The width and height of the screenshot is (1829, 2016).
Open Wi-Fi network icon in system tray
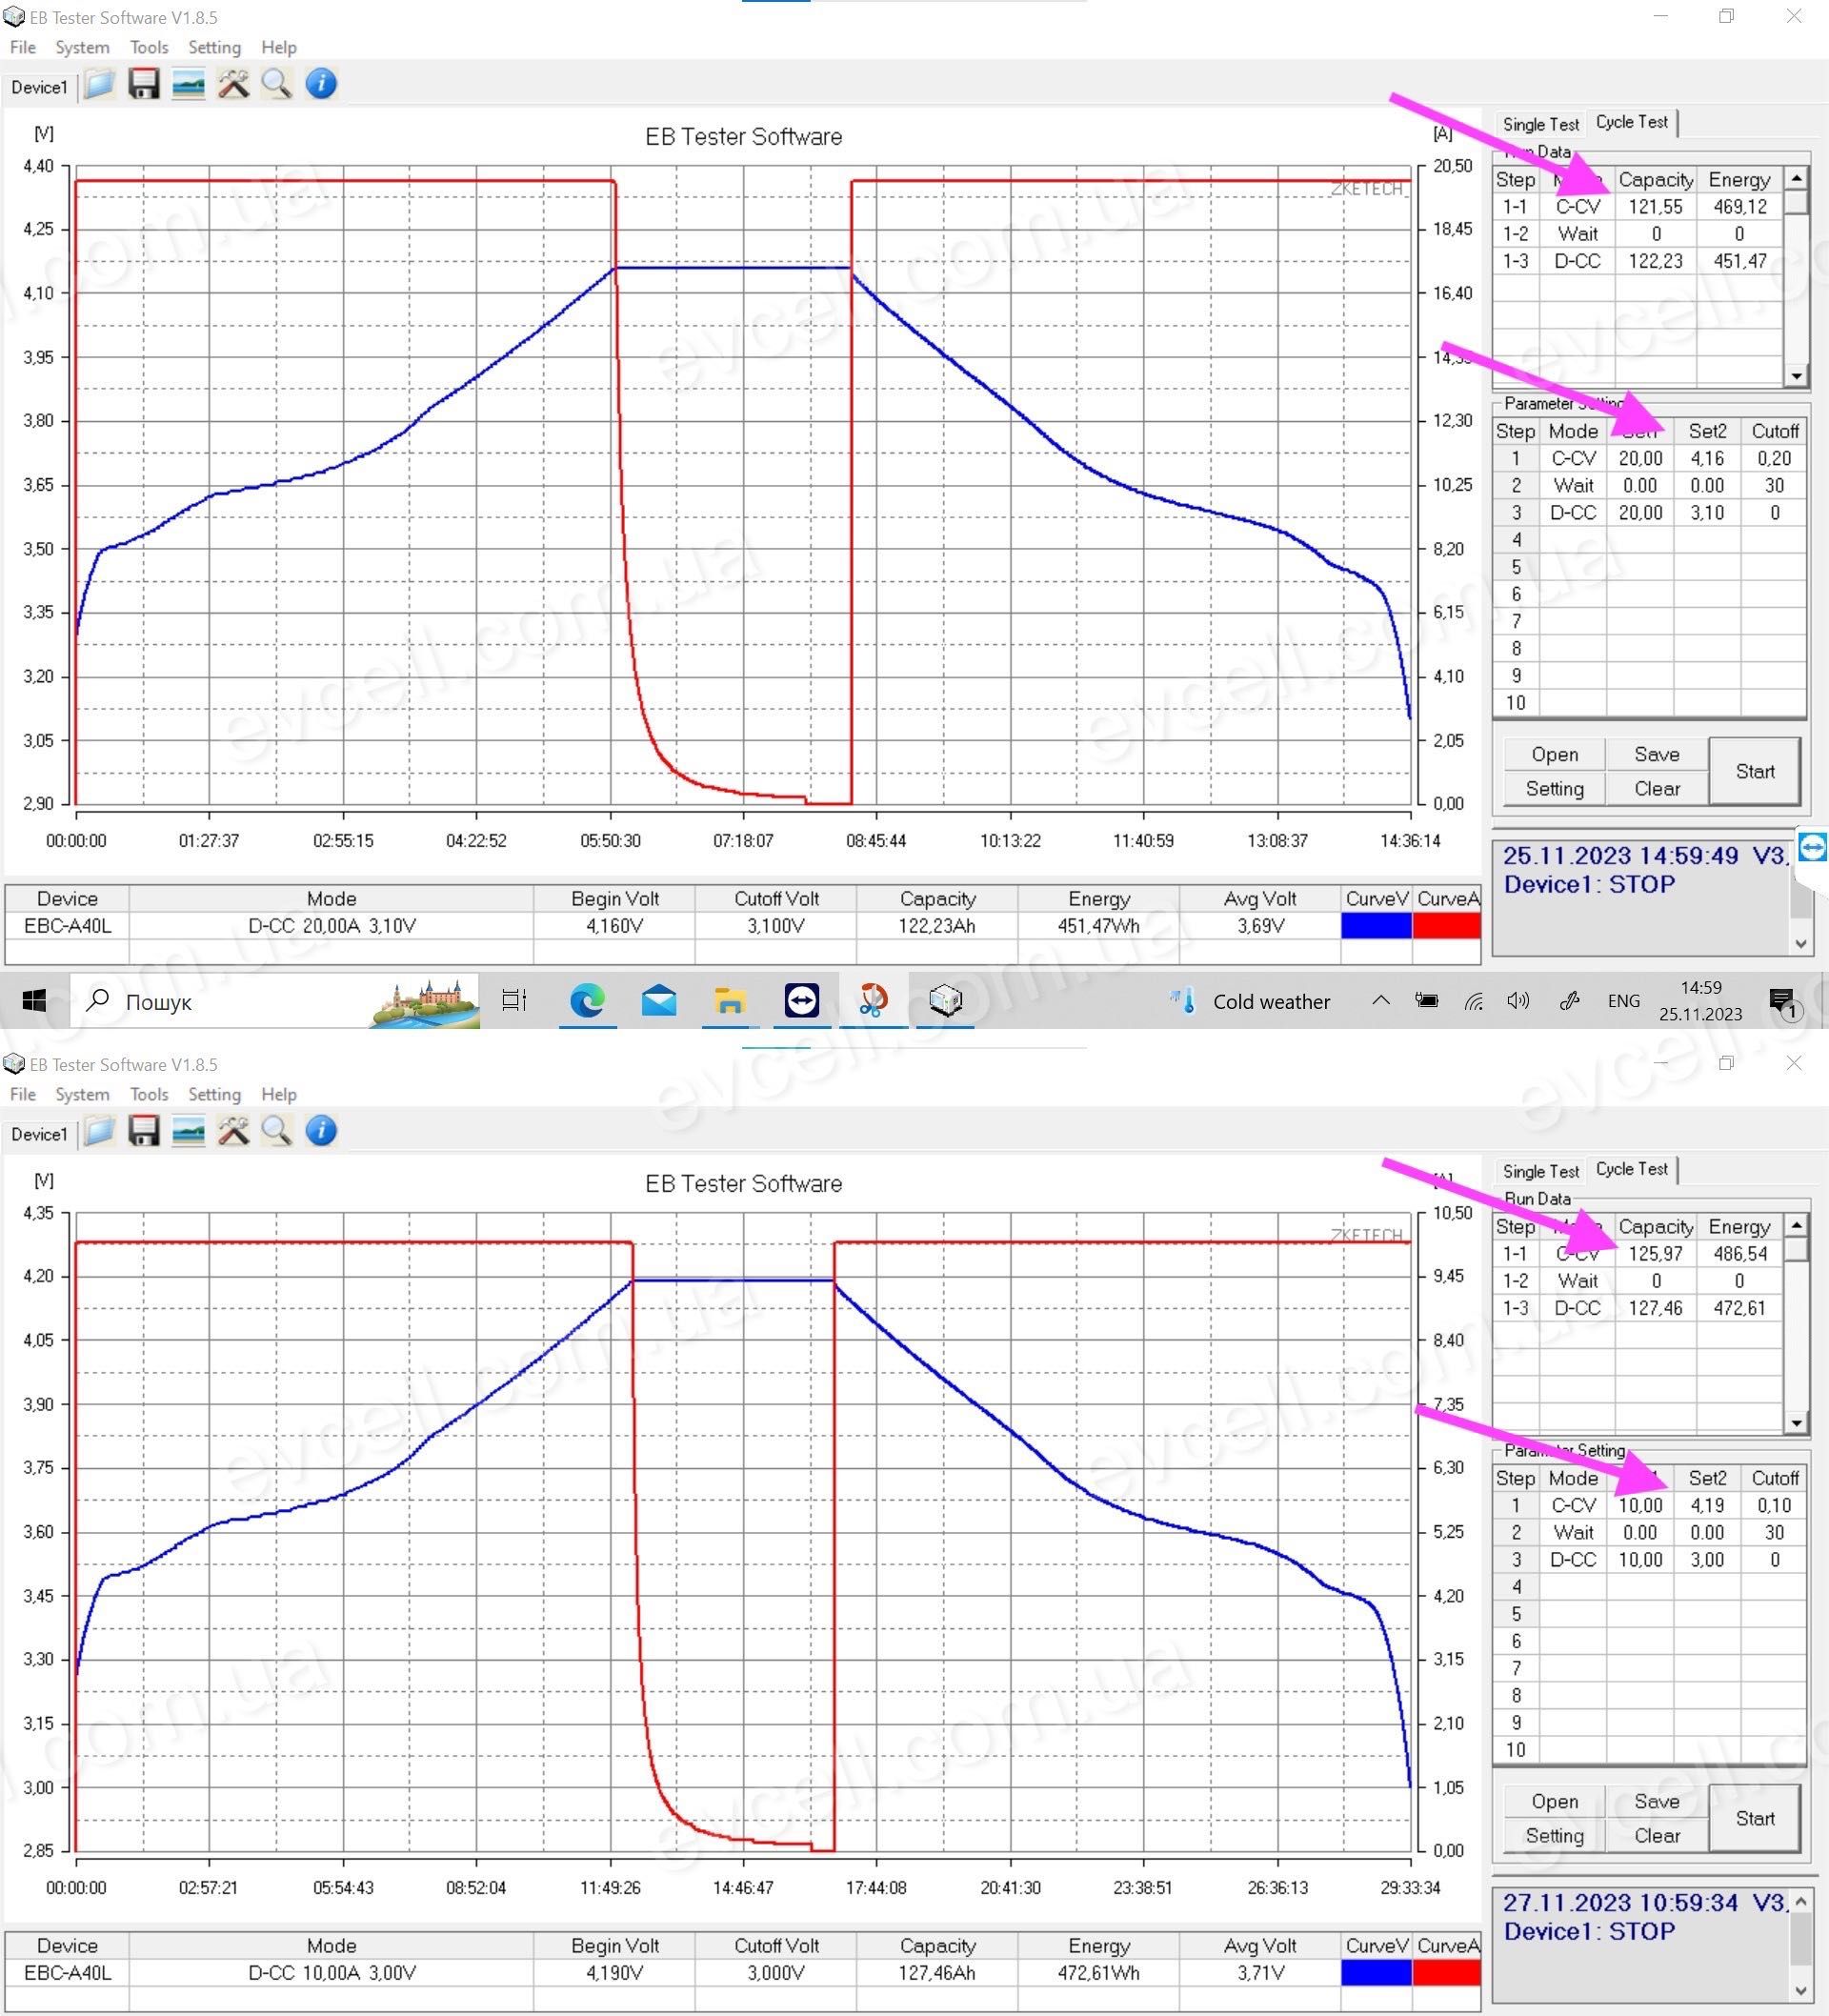pyautogui.click(x=1473, y=1001)
